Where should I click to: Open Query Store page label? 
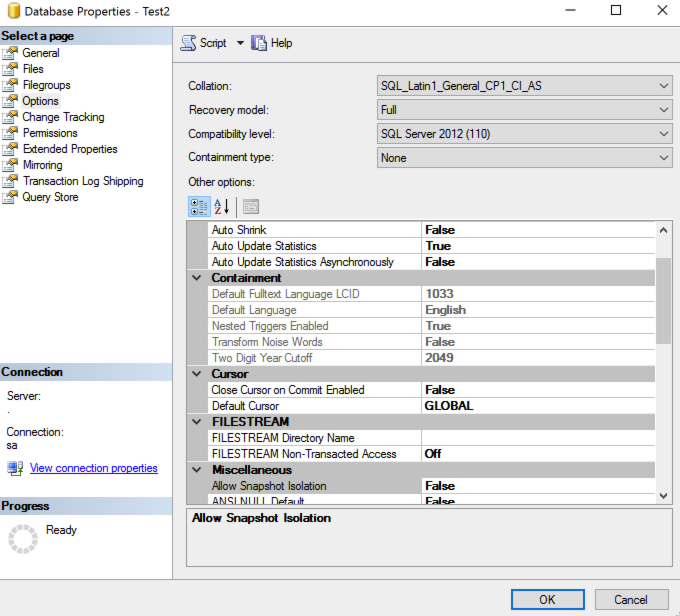click(x=50, y=197)
